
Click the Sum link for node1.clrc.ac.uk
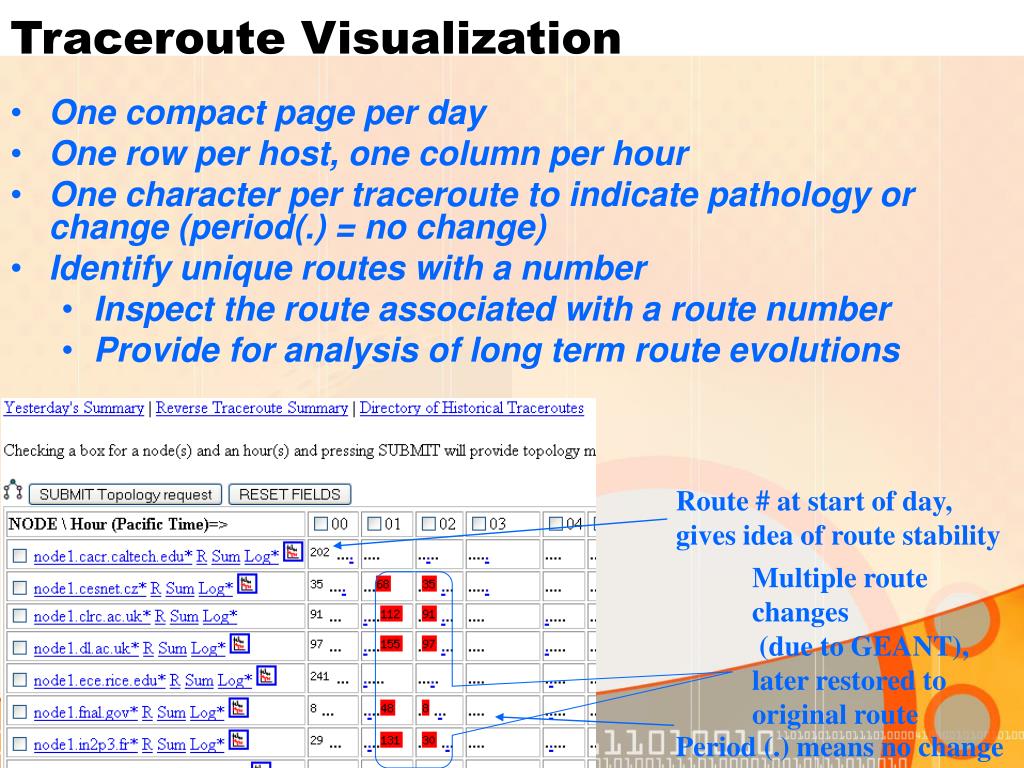pyautogui.click(x=184, y=616)
